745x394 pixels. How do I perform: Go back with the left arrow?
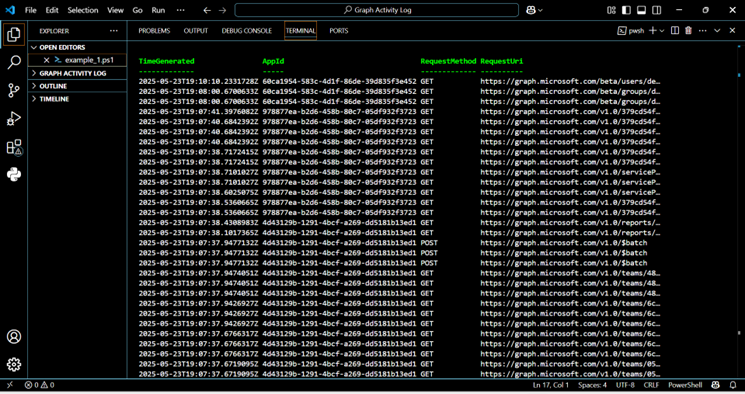pos(207,10)
